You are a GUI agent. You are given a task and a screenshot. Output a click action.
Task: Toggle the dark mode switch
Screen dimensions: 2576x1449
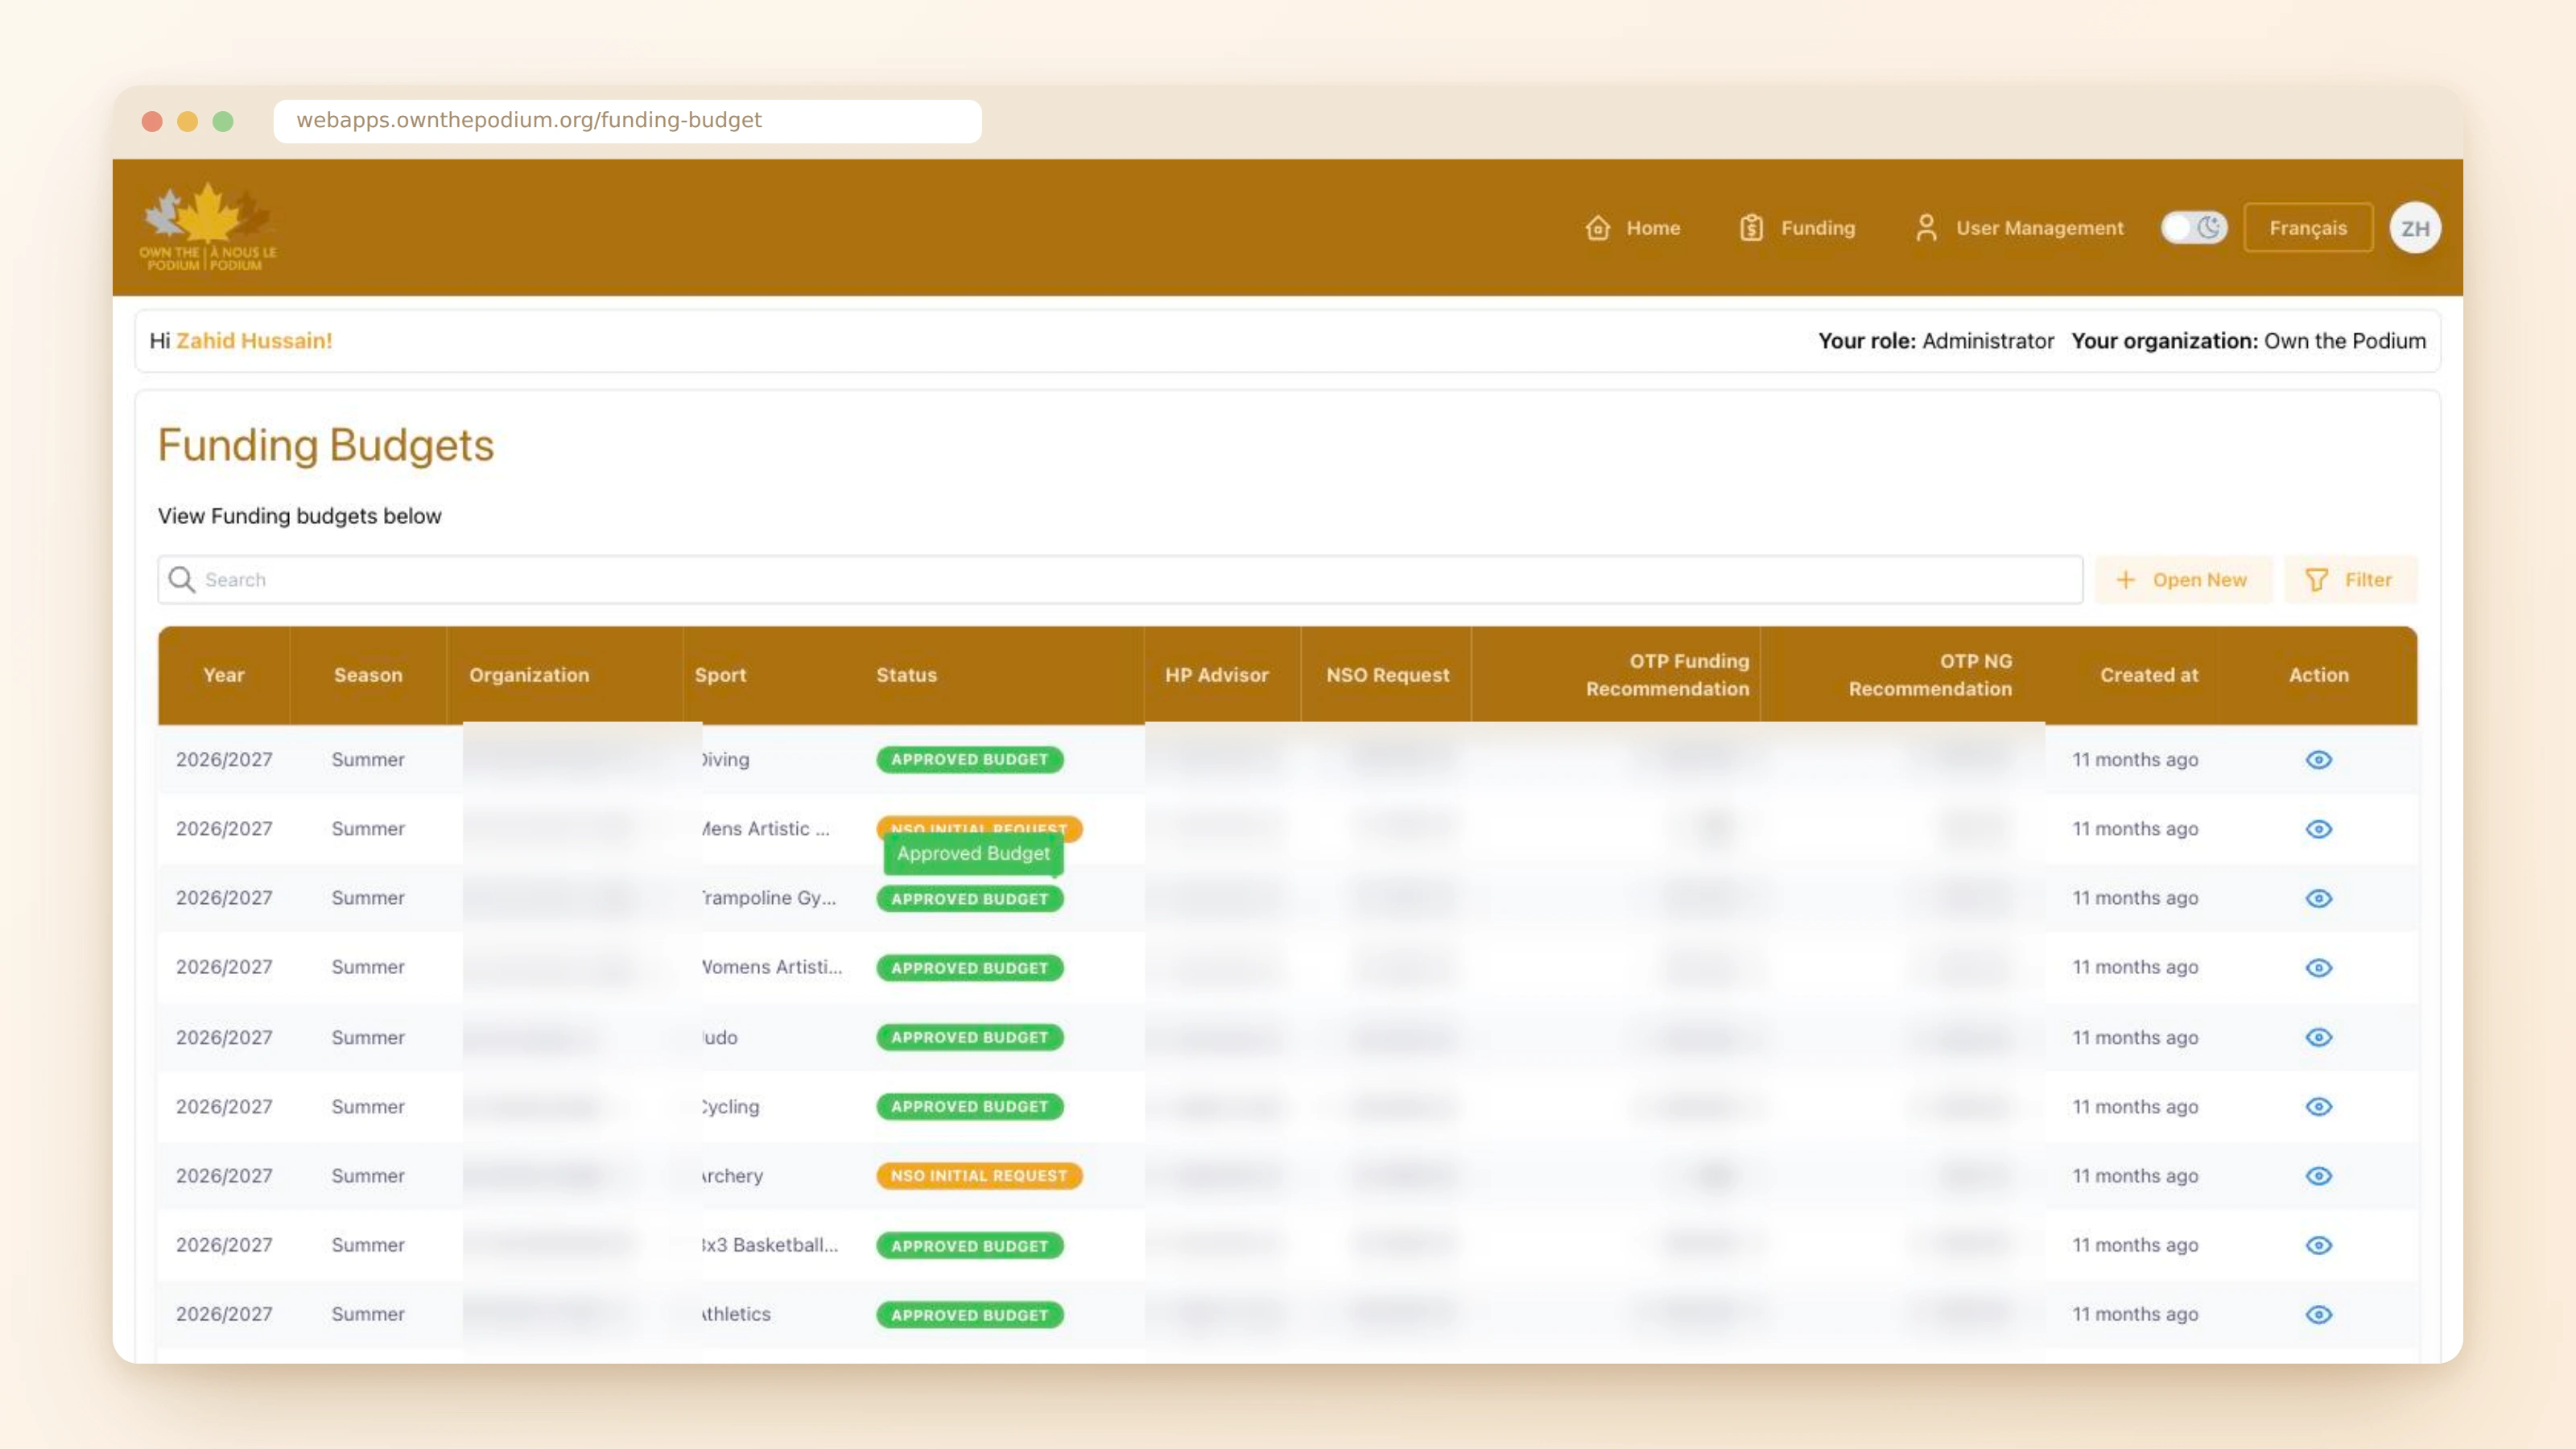pyautogui.click(x=2193, y=228)
